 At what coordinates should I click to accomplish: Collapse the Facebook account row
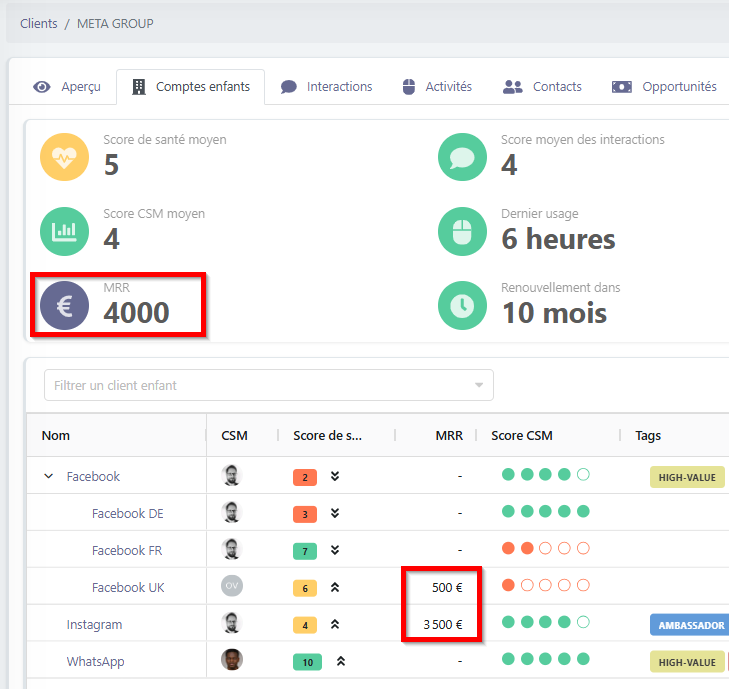pyautogui.click(x=49, y=477)
